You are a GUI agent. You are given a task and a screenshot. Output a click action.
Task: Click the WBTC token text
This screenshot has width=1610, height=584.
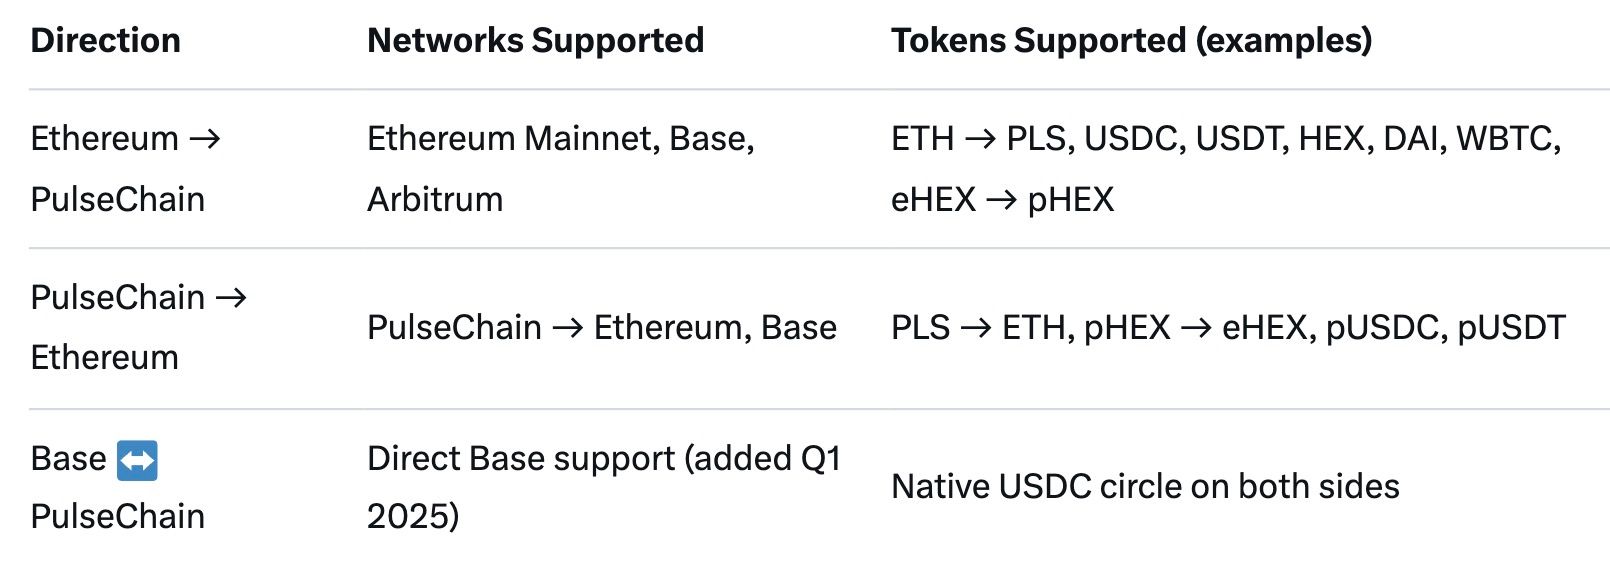[1506, 139]
